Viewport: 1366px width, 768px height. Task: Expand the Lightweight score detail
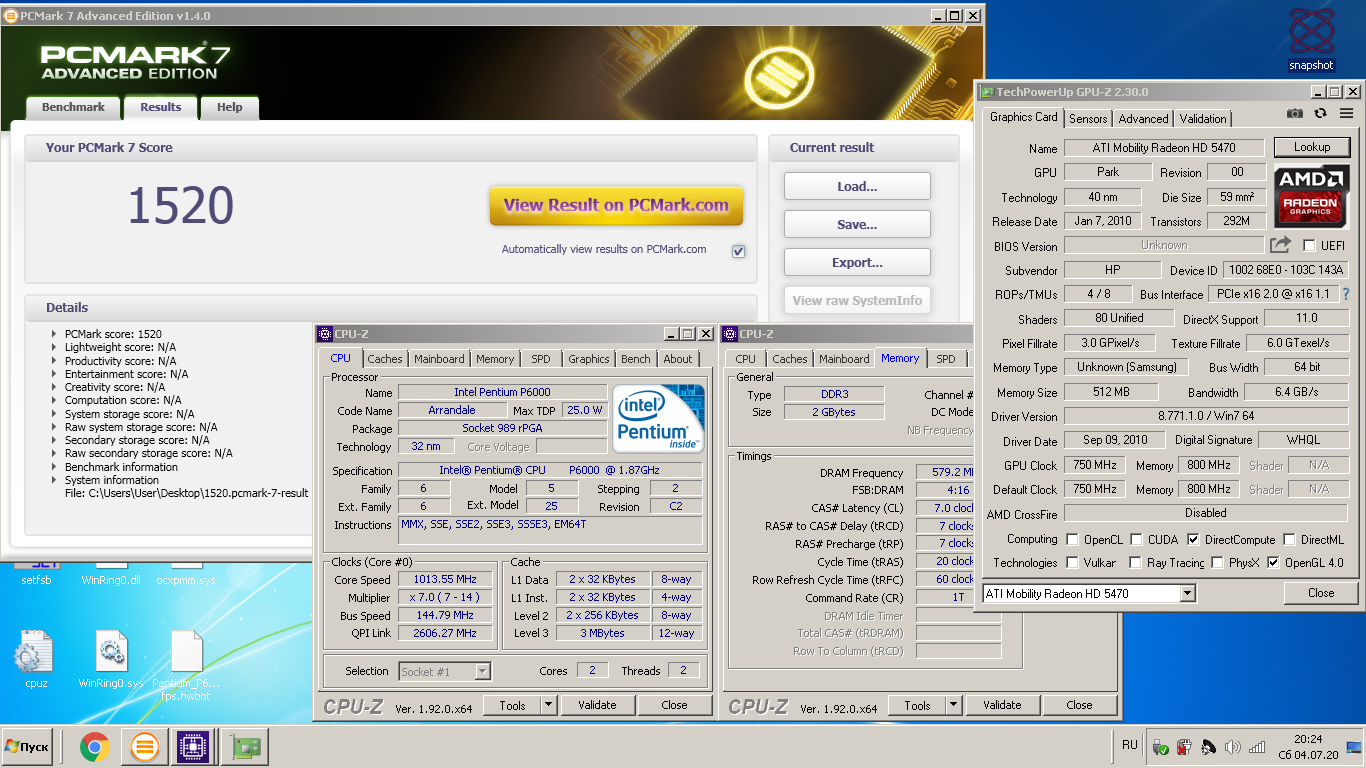pos(54,347)
